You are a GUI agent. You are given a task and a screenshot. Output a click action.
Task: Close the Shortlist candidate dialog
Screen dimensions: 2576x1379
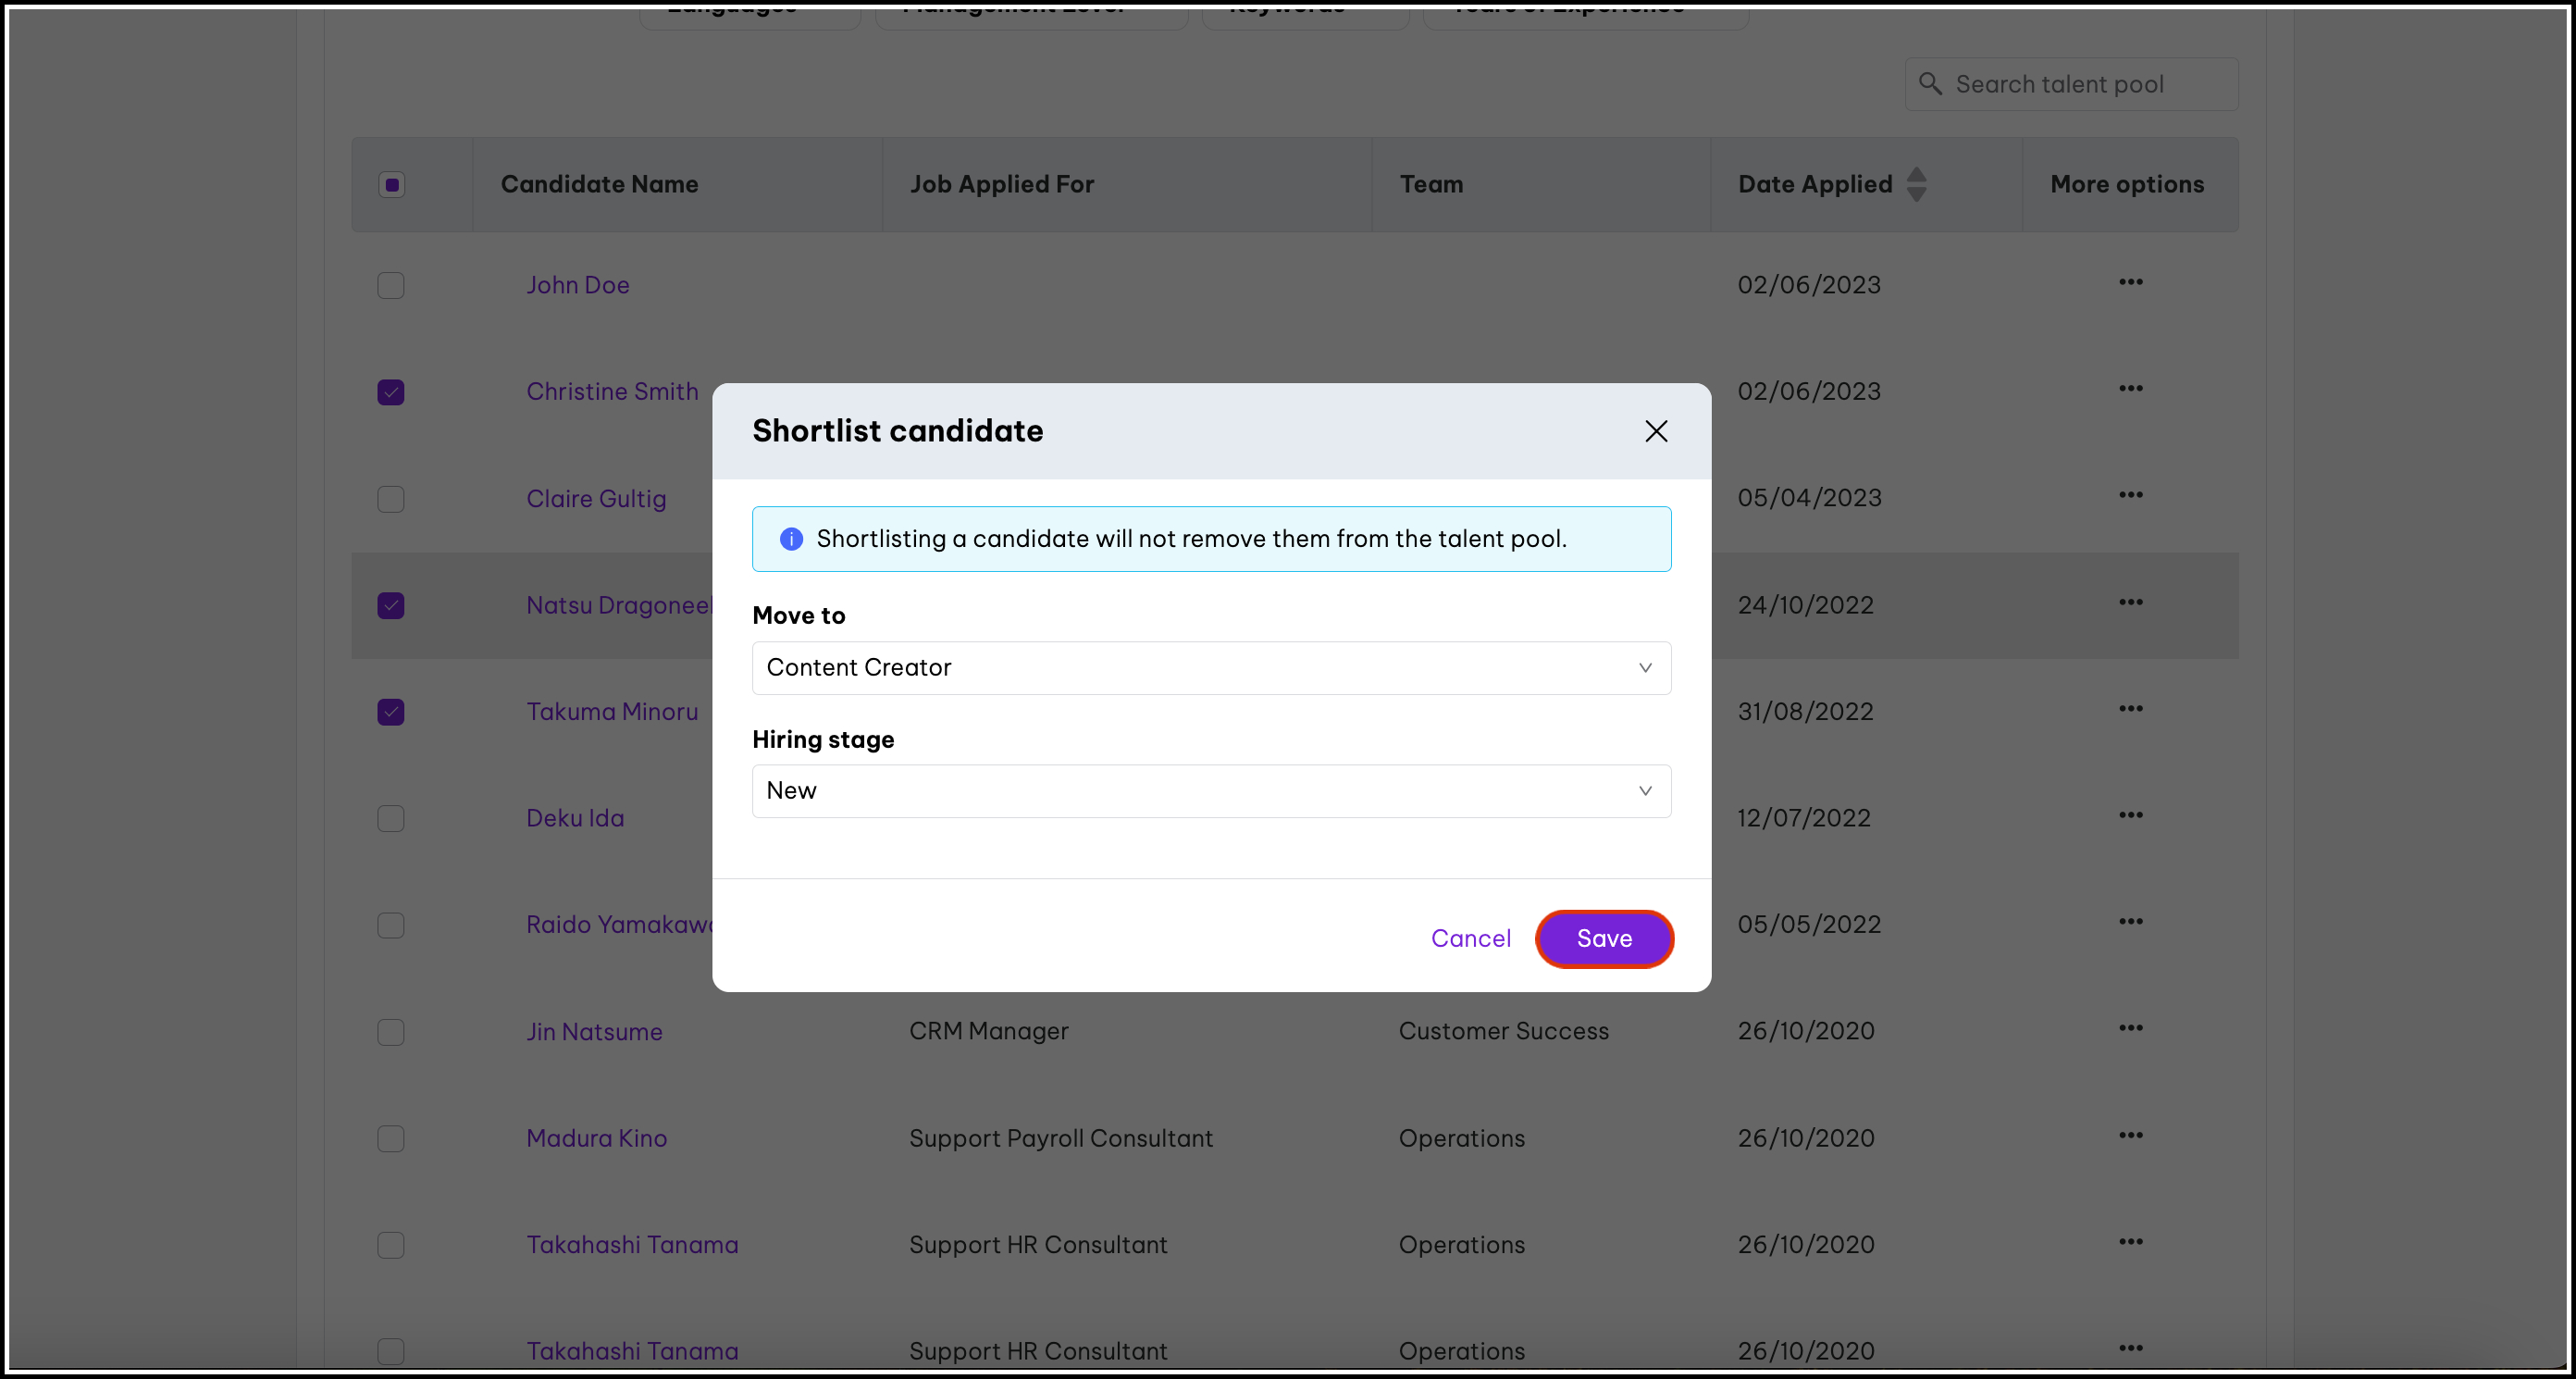click(x=1656, y=431)
